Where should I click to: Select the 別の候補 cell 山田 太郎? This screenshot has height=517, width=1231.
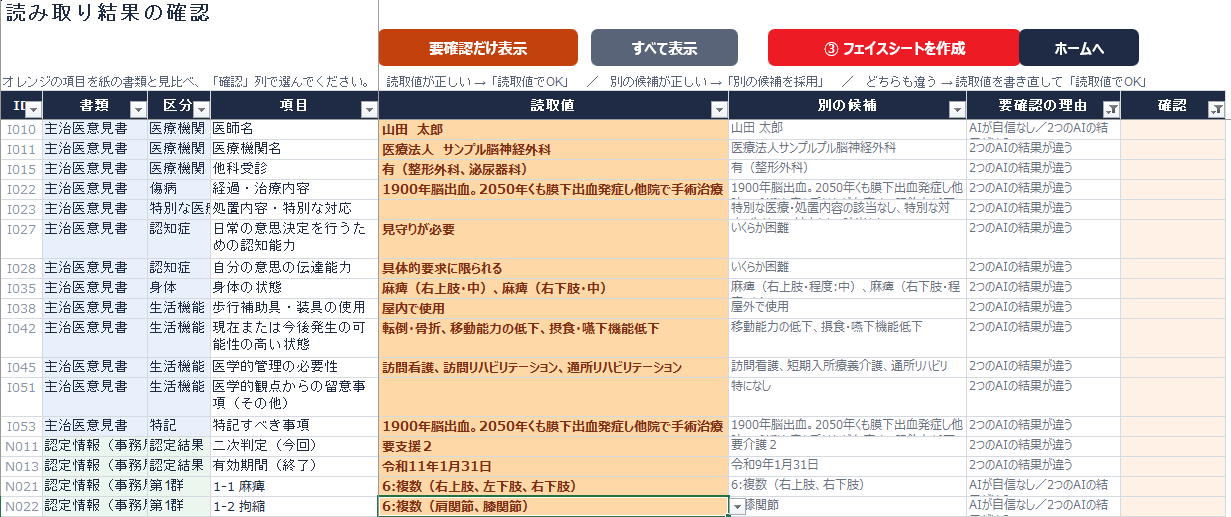847,129
